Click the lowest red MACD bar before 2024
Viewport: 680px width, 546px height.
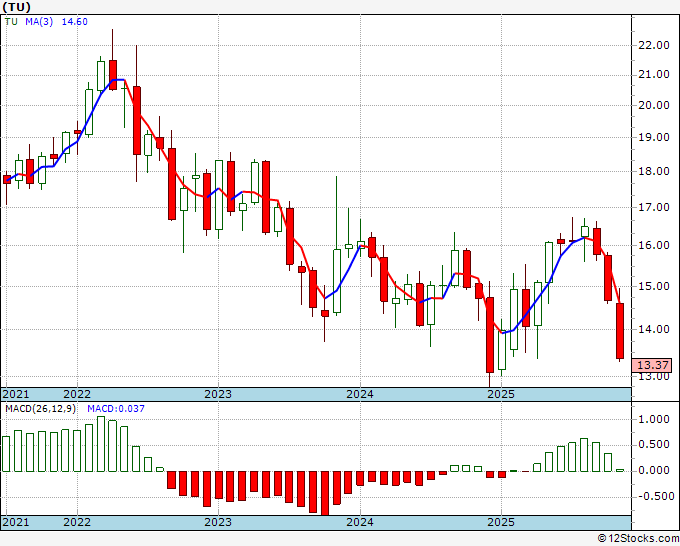(x=325, y=493)
